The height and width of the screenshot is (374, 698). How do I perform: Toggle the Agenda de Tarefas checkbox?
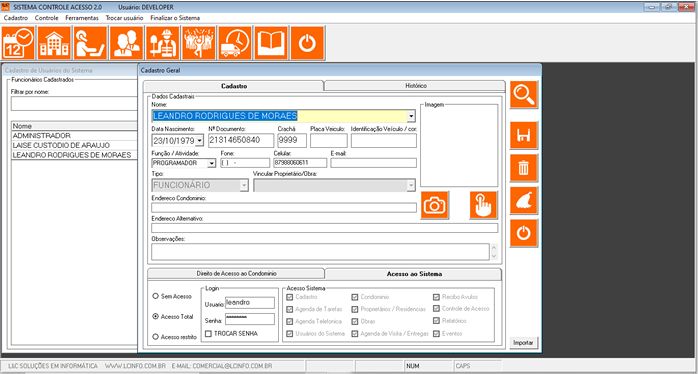pos(290,309)
